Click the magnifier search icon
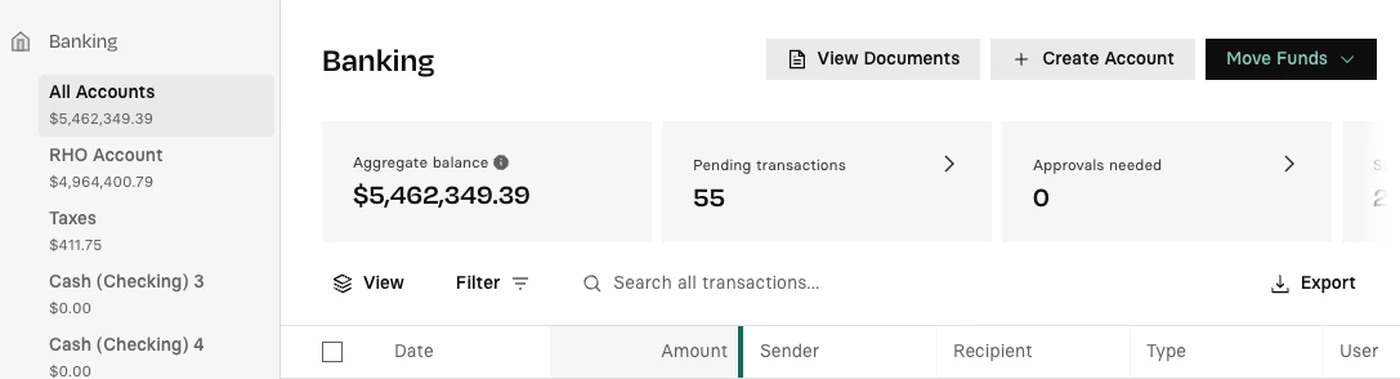Viewport: 1400px width, 379px height. [592, 283]
